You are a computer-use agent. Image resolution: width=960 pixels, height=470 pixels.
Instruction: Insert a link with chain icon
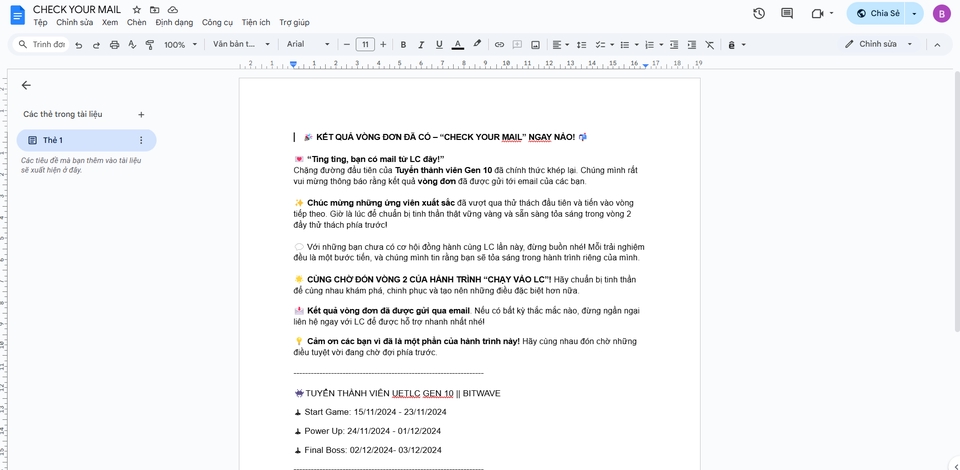click(x=500, y=45)
